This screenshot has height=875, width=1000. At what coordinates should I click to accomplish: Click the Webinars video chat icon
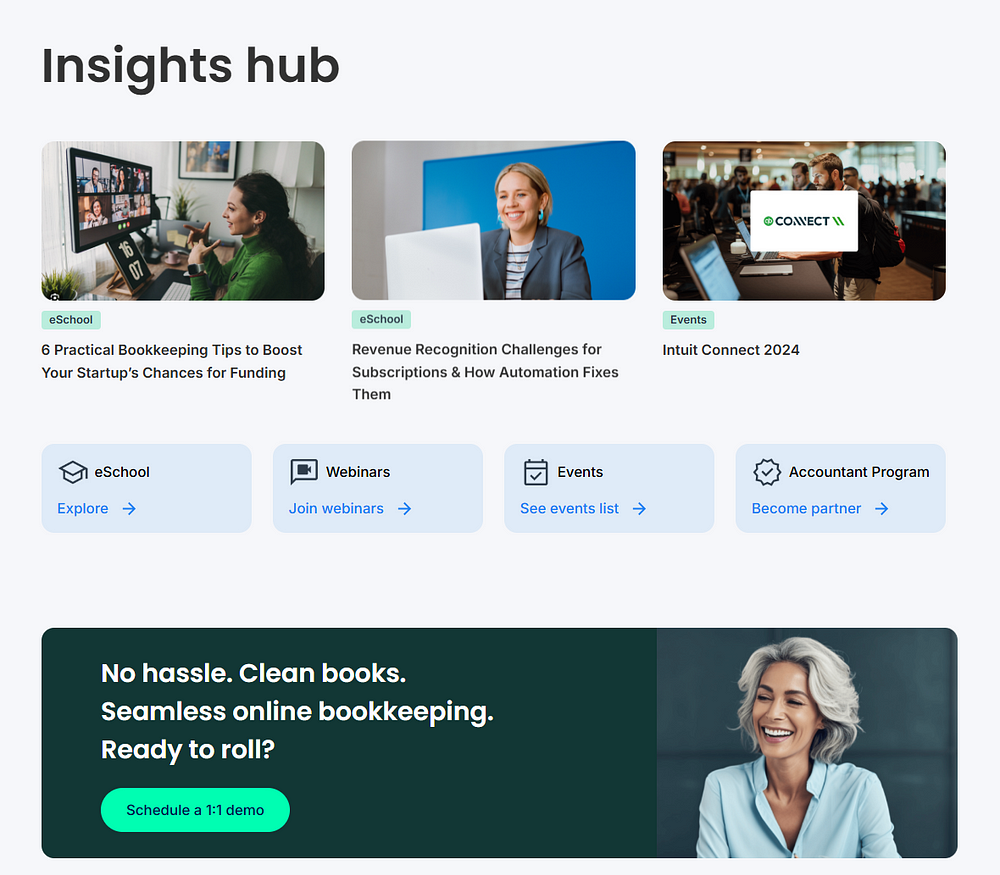(304, 472)
